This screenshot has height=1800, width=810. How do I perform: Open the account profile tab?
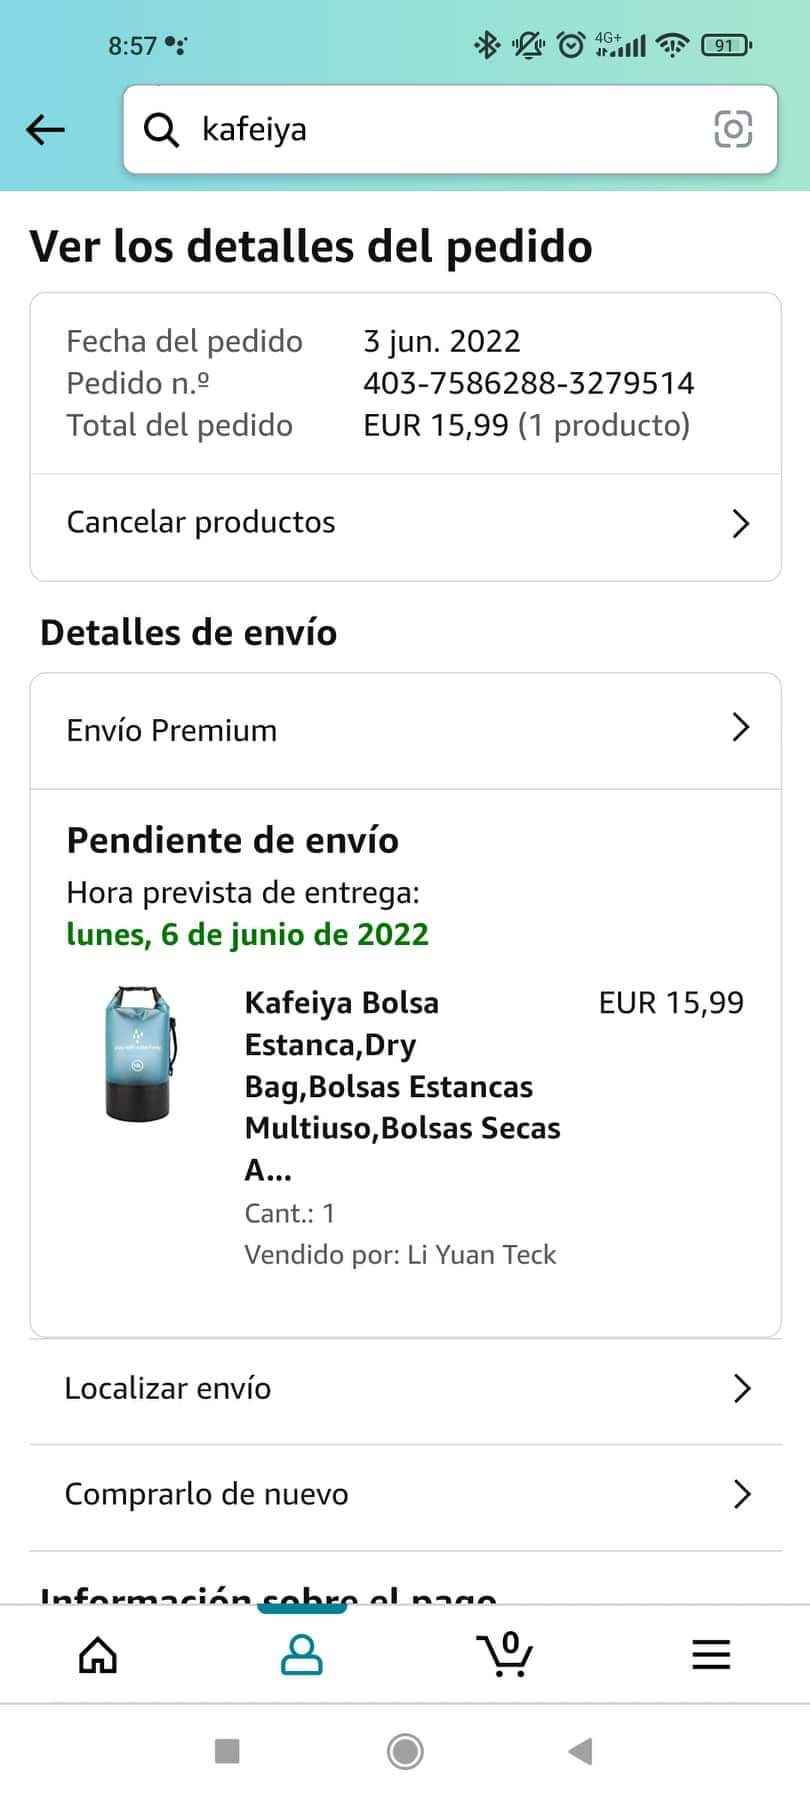pyautogui.click(x=301, y=1655)
